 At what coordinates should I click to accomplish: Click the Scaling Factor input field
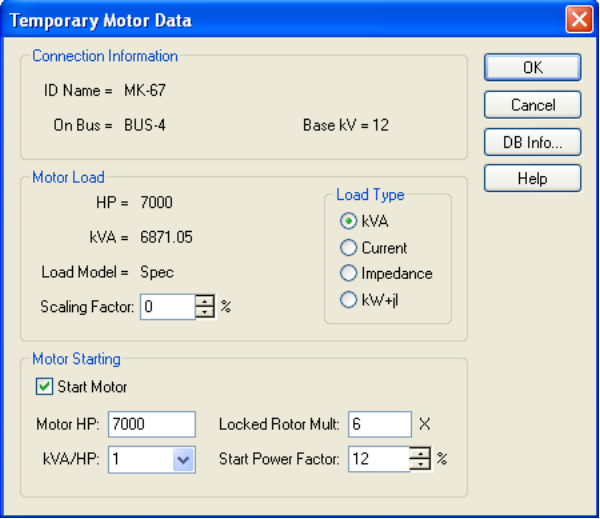(166, 306)
